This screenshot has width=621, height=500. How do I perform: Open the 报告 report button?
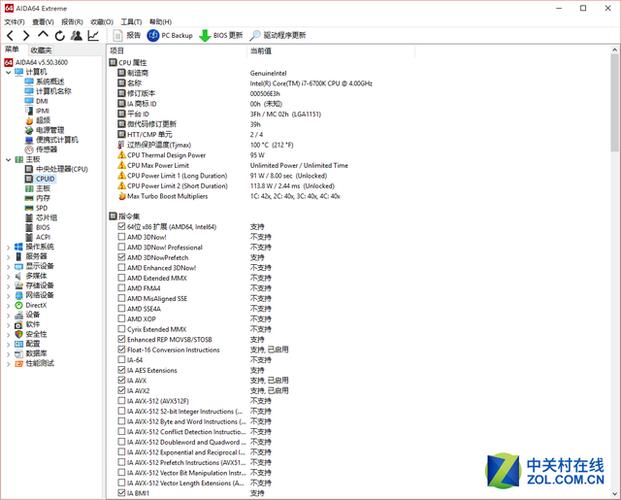[127, 35]
